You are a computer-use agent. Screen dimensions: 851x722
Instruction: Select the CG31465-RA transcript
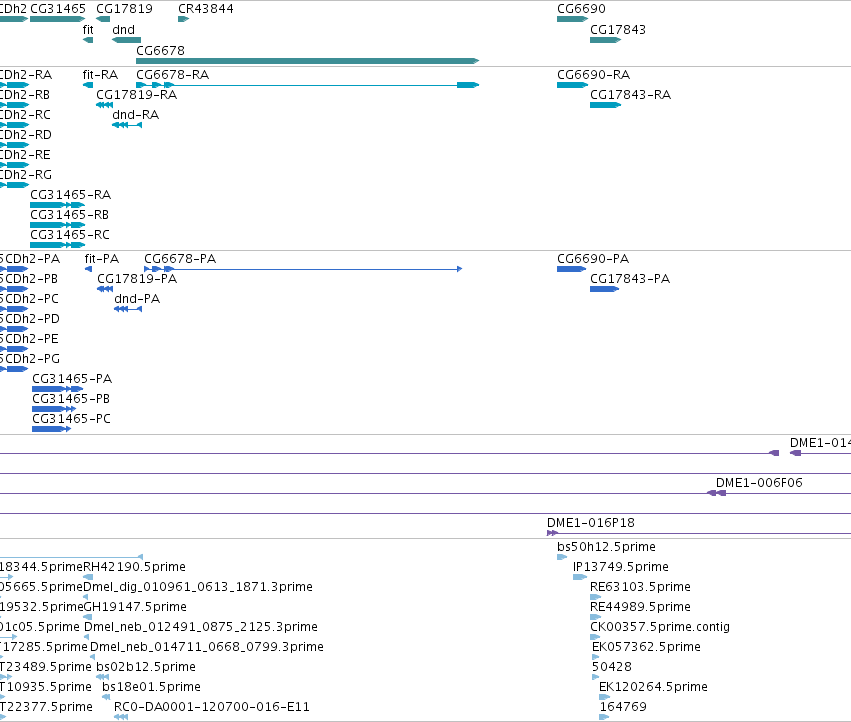click(58, 205)
